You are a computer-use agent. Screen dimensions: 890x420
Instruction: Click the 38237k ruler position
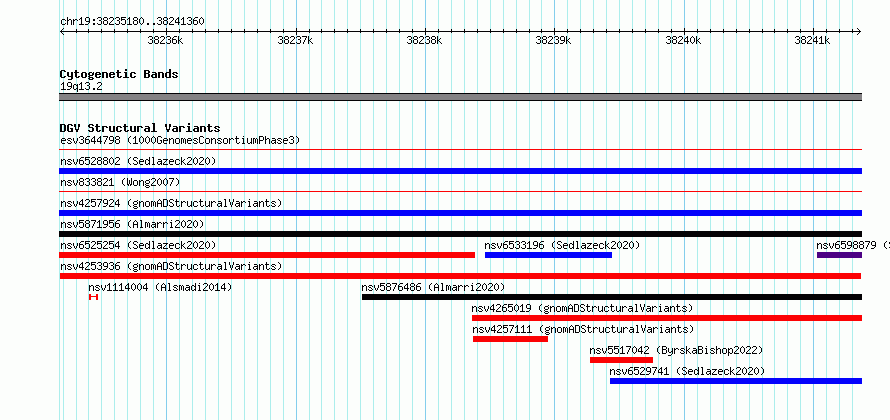(295, 40)
